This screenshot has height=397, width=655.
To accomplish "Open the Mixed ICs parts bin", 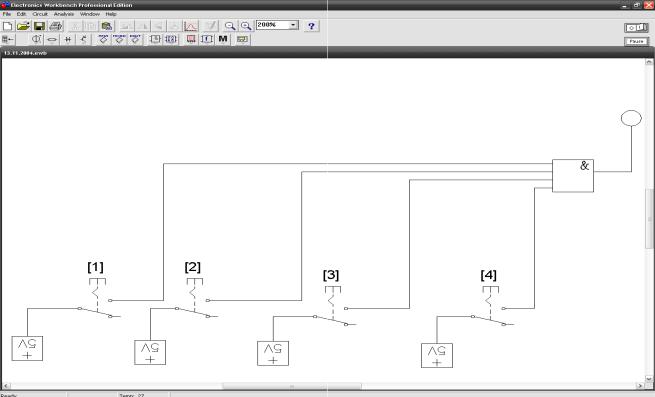I will [119, 39].
